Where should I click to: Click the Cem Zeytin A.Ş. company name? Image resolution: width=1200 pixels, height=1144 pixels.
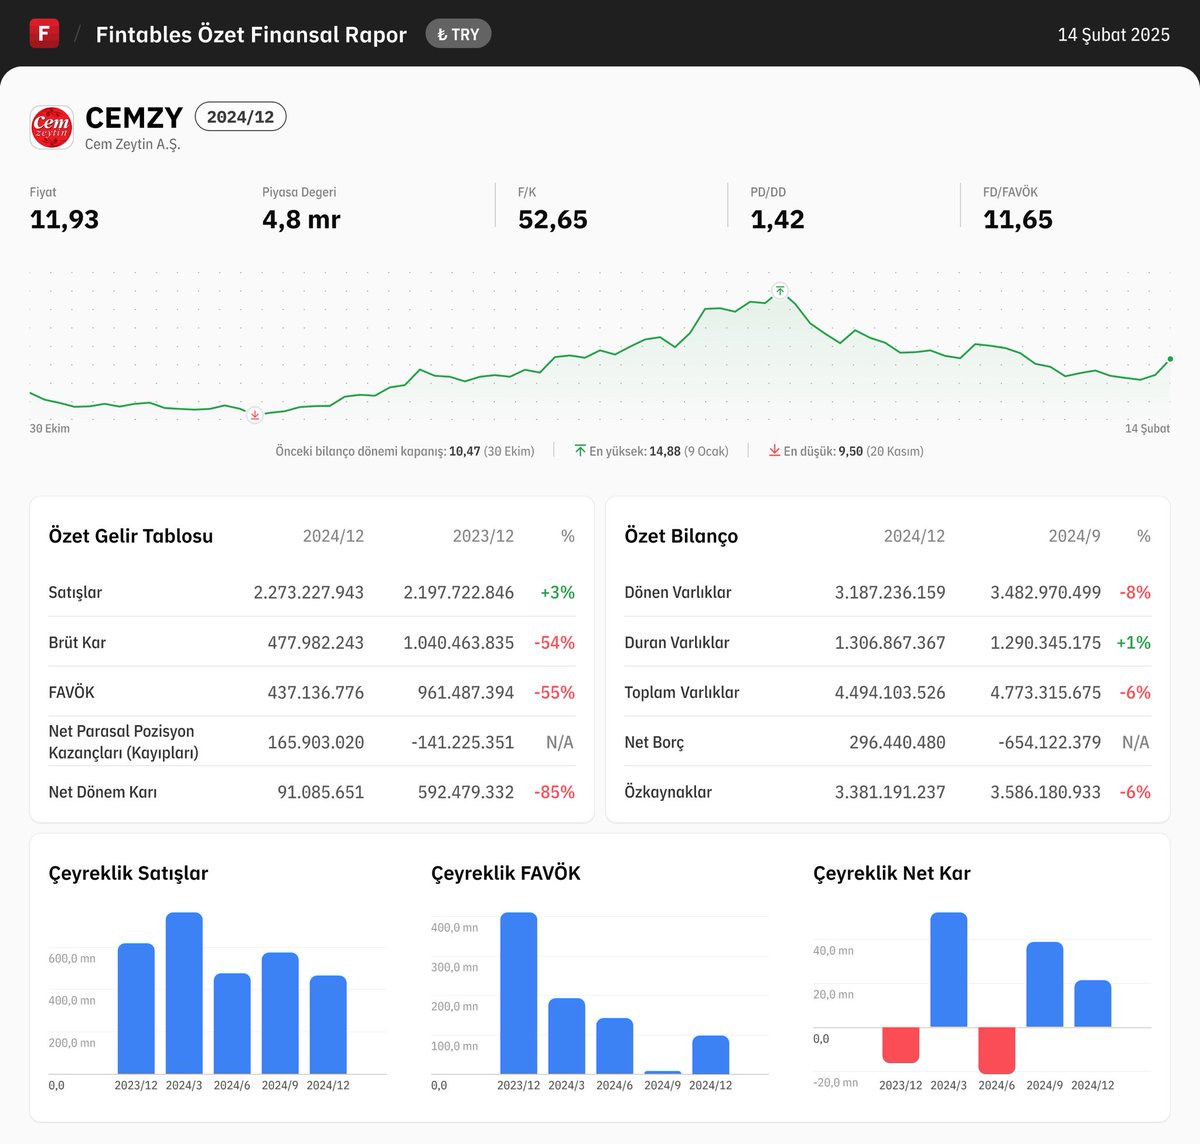tap(132, 144)
